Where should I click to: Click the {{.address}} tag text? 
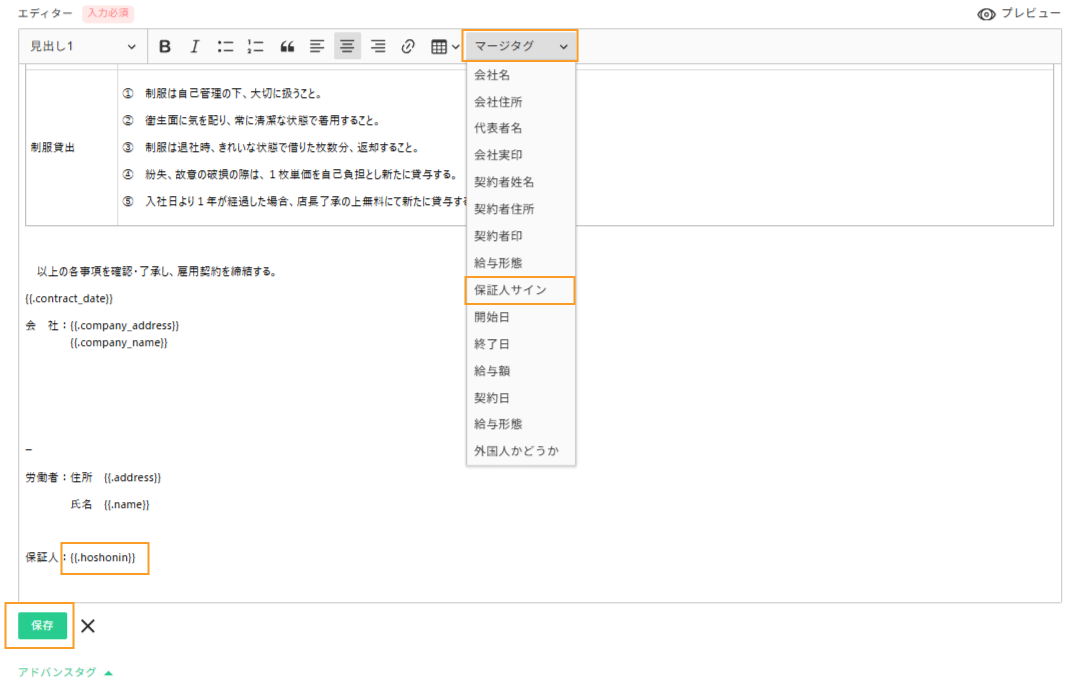coord(132,477)
